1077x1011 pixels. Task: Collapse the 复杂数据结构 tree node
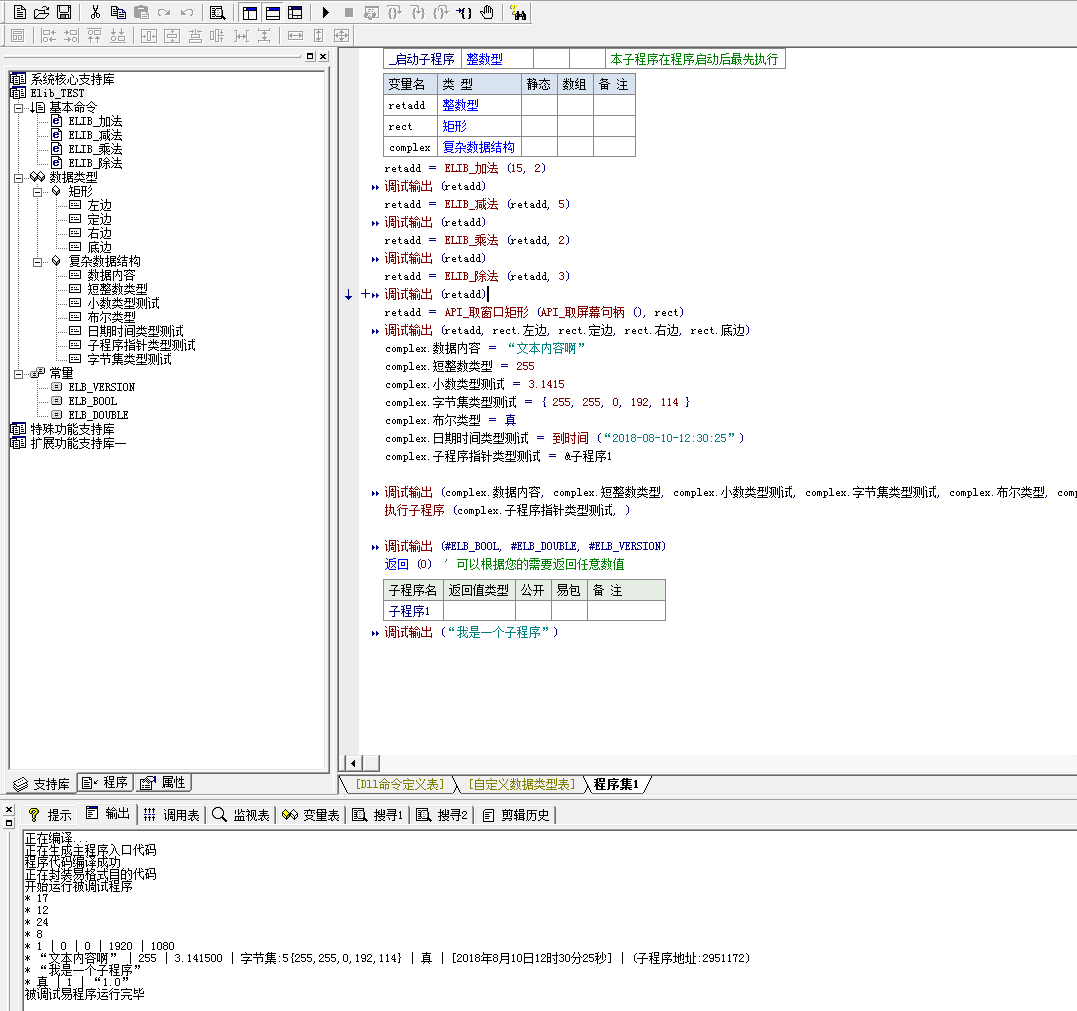point(38,262)
